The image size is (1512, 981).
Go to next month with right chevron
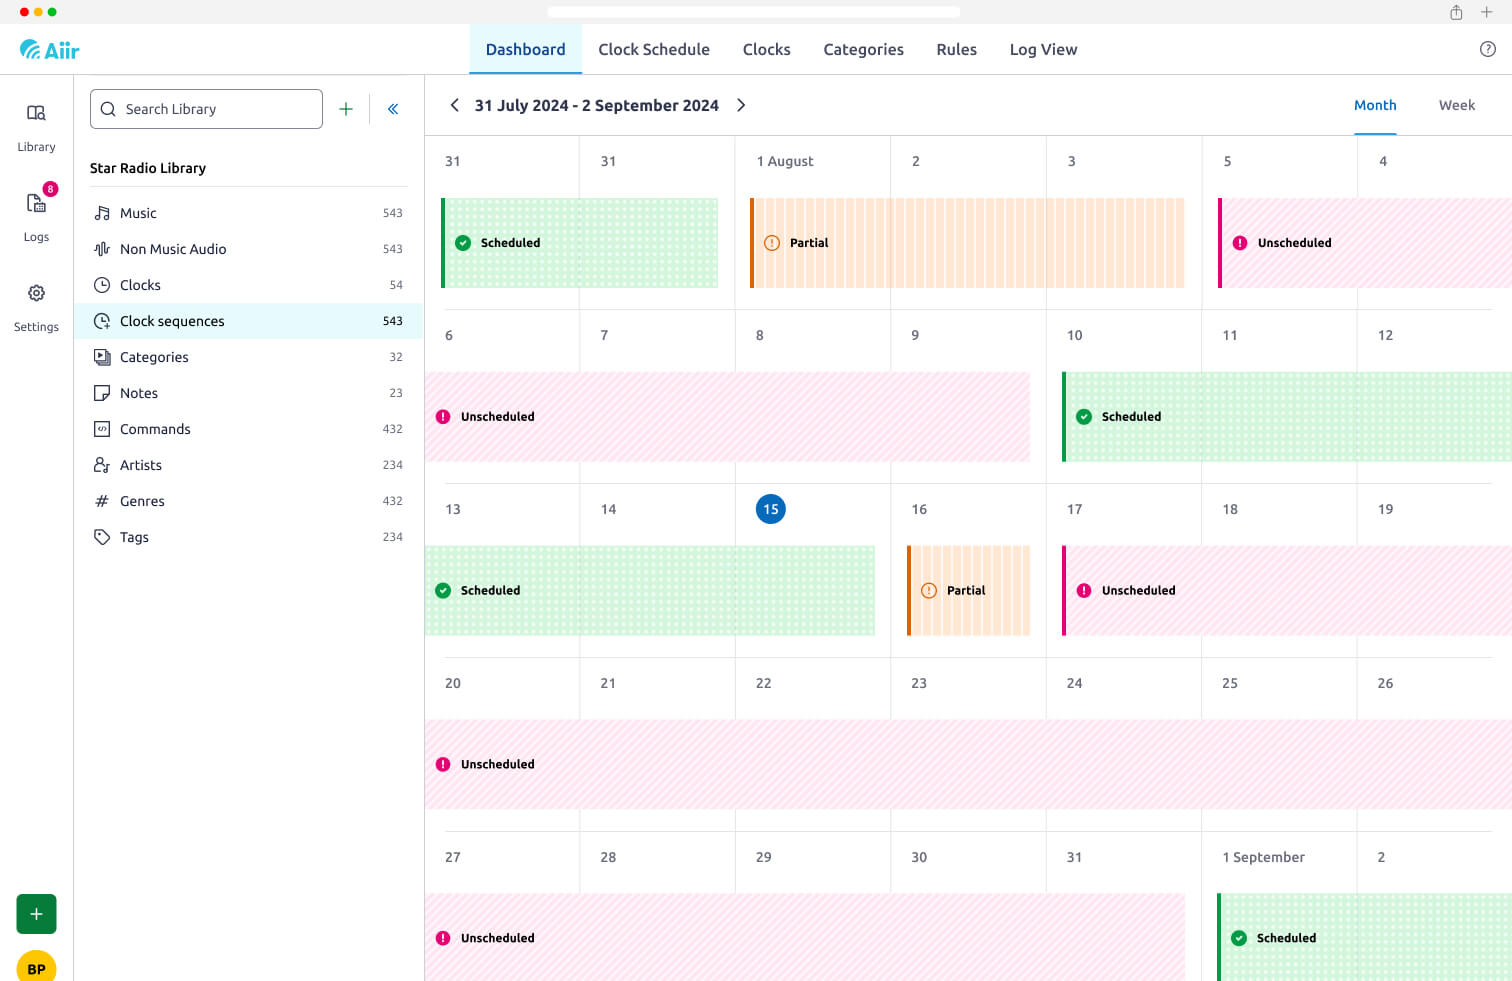point(741,105)
